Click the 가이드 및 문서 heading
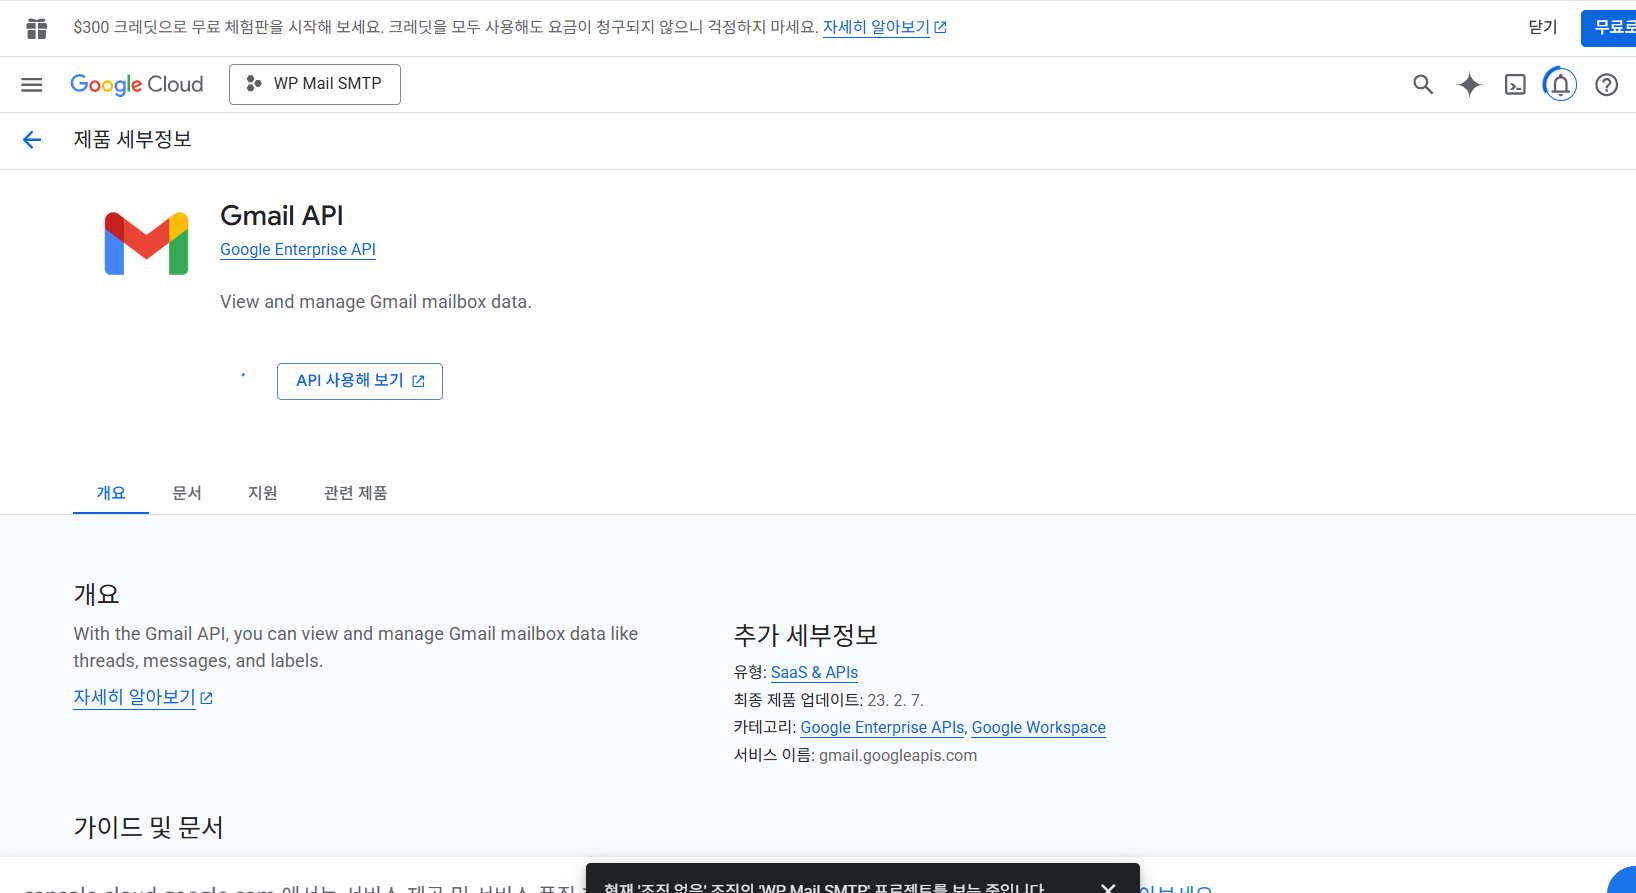1636x893 pixels. coord(148,828)
